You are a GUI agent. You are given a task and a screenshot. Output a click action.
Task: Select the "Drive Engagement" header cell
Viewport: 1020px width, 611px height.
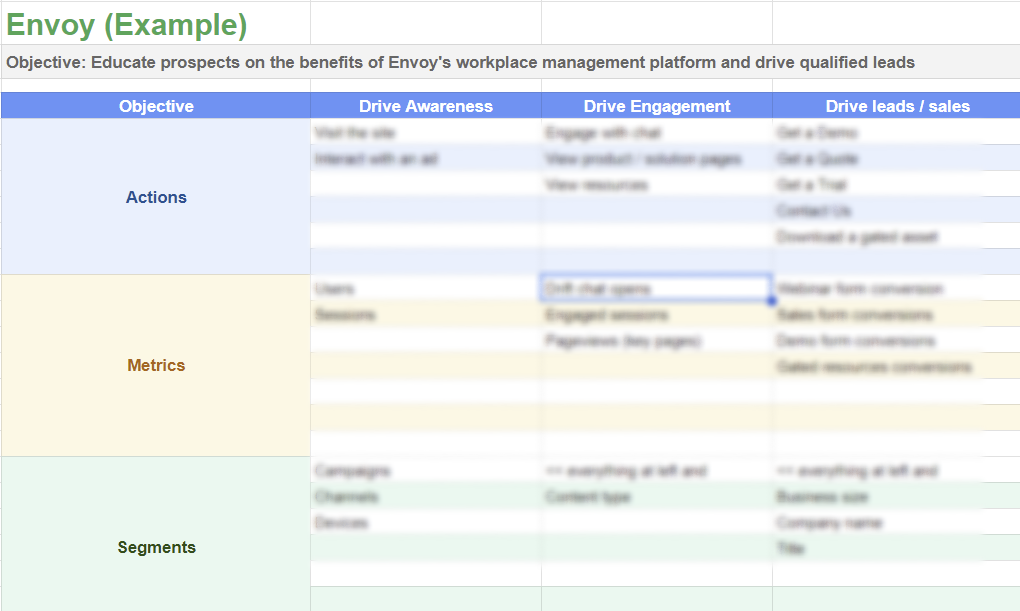coord(657,106)
